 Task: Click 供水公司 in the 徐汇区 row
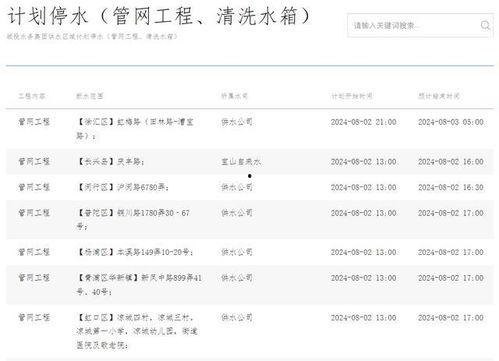237,122
